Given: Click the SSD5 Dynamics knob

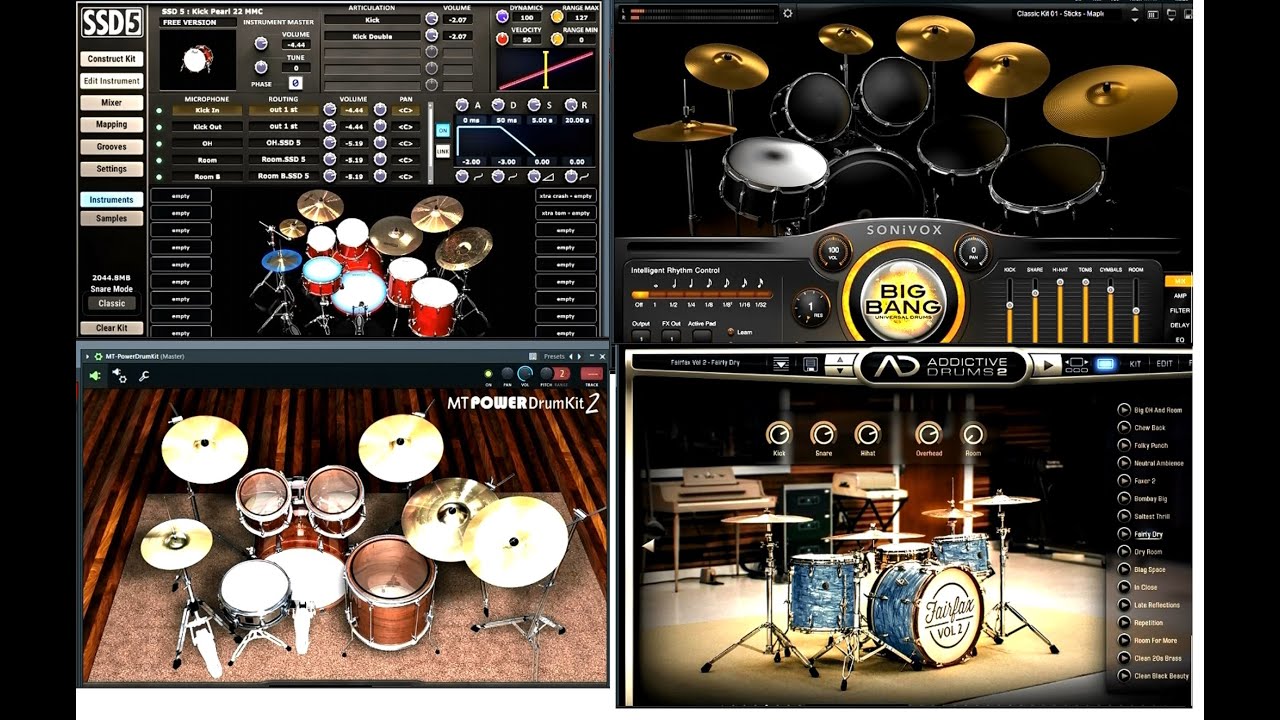Looking at the screenshot, I should [503, 17].
